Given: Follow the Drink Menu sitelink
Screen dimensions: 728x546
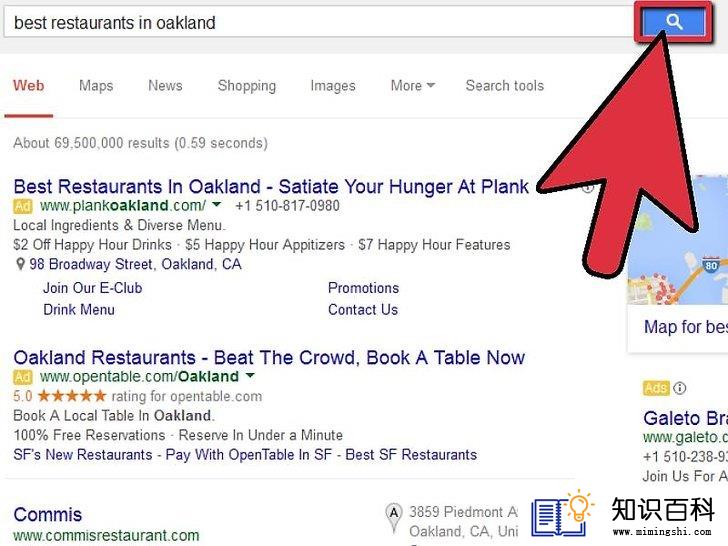Looking at the screenshot, I should pyautogui.click(x=79, y=310).
